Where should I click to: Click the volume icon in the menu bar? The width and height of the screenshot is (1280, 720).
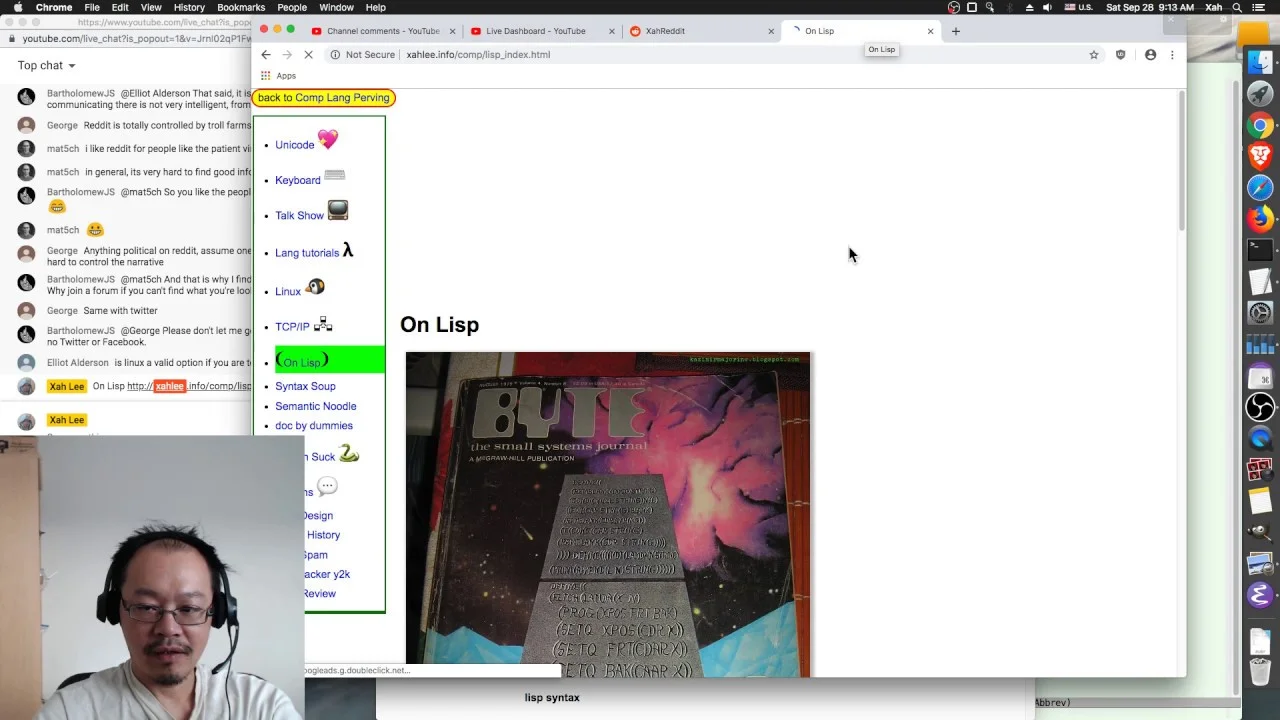coord(1047,7)
